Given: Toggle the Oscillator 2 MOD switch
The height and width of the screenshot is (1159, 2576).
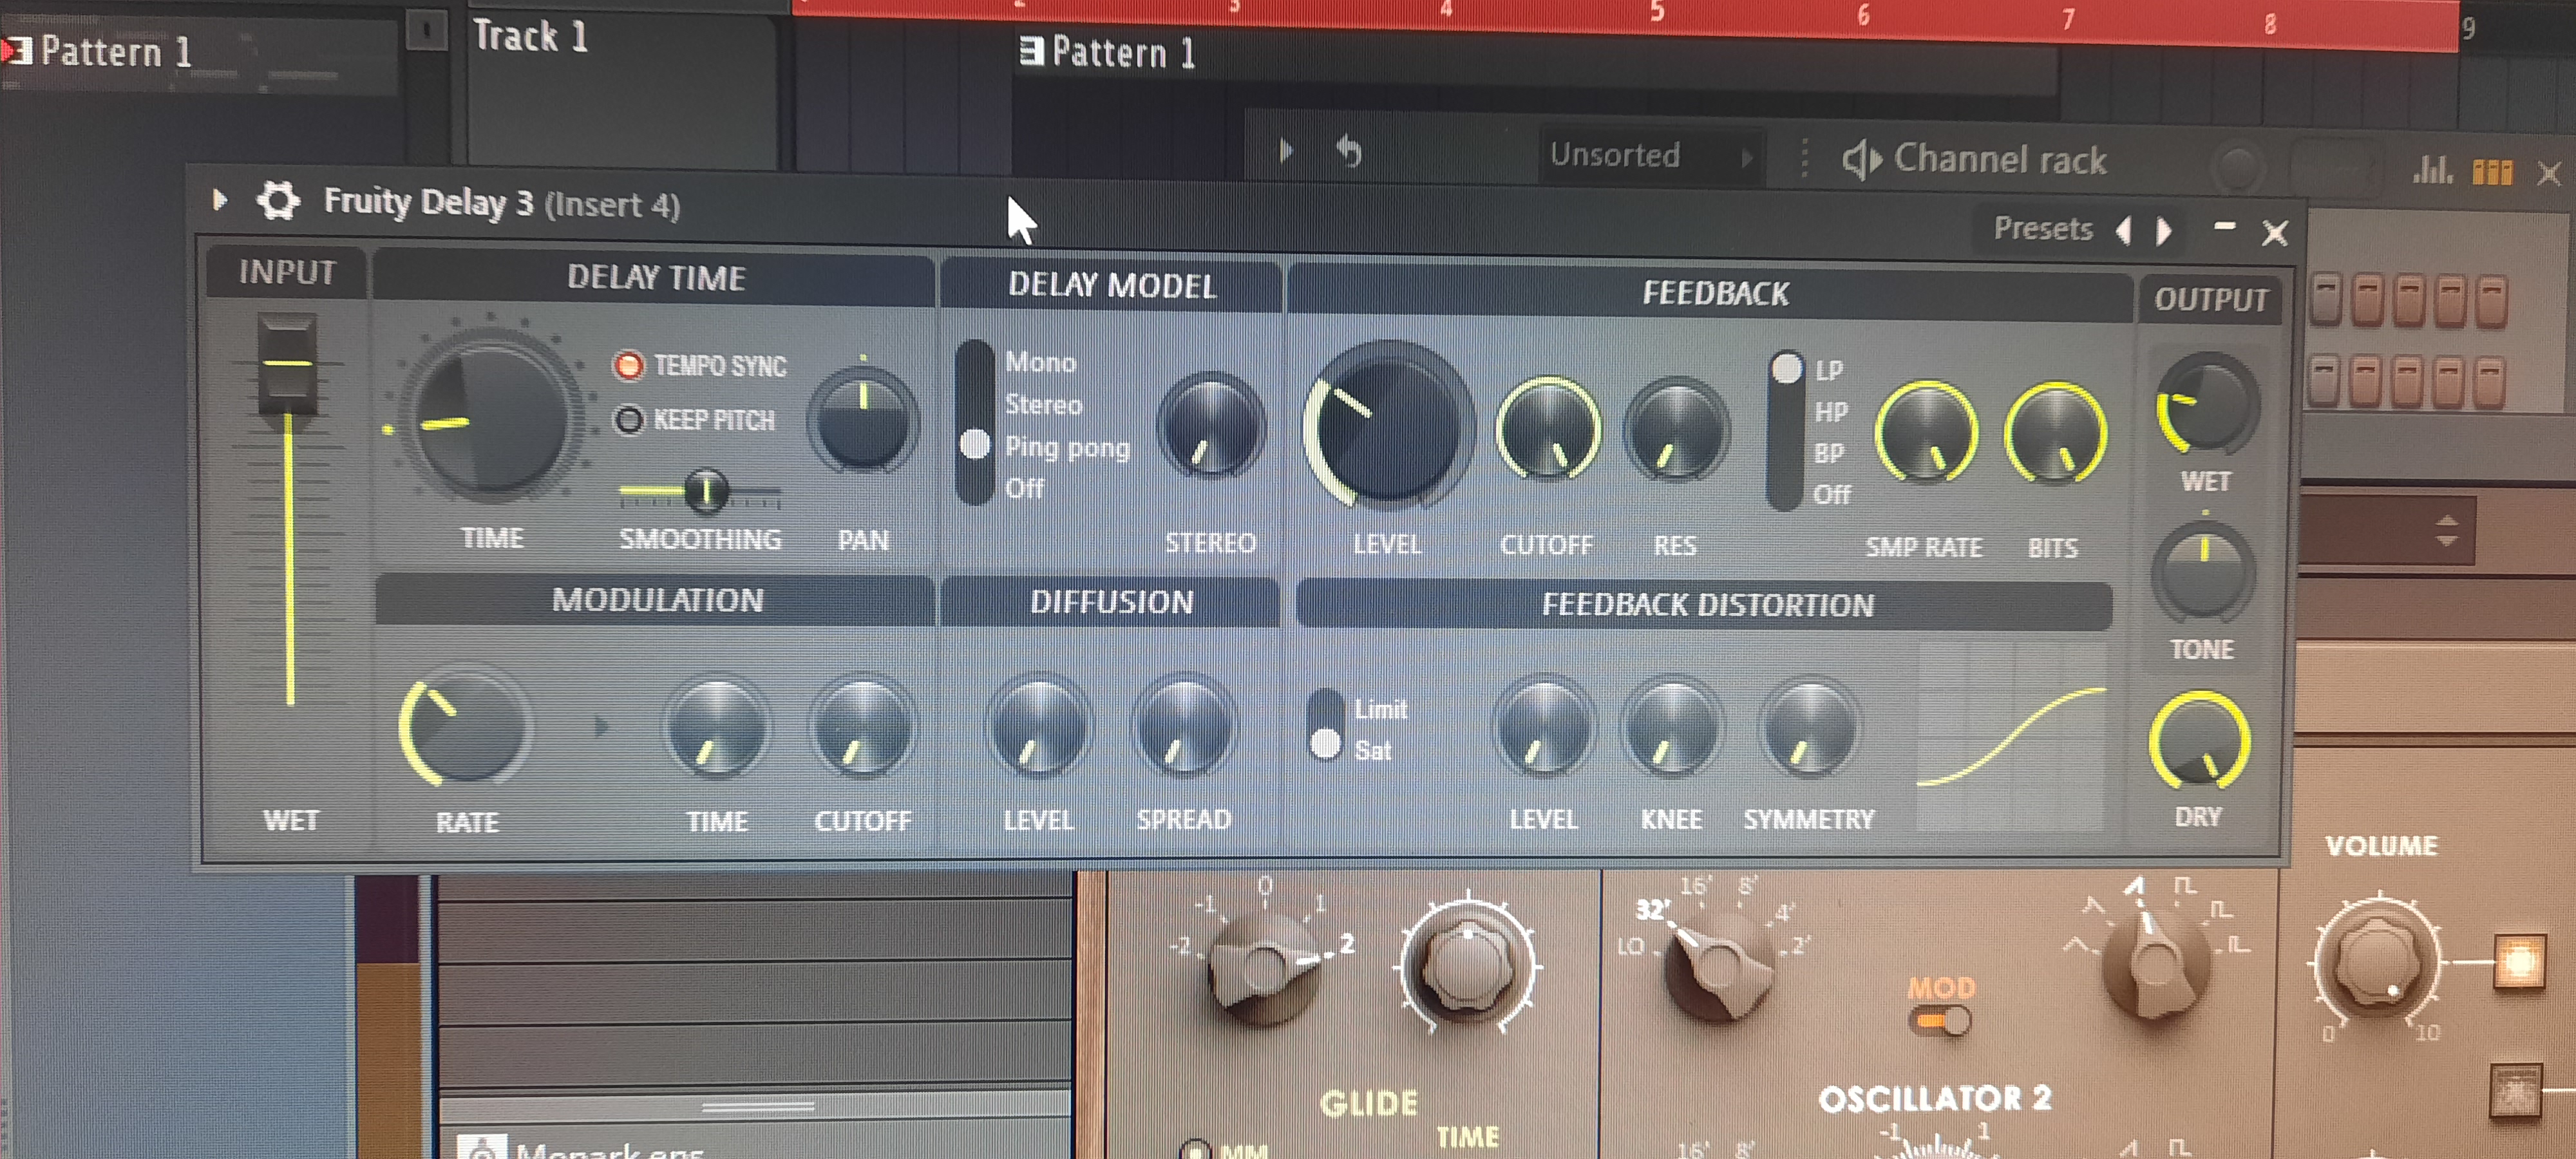Looking at the screenshot, I should pos(1941,1021).
